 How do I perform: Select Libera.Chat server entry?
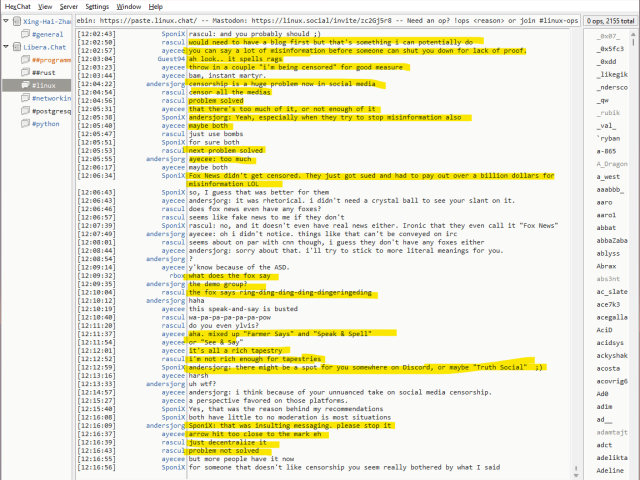[x=44, y=47]
